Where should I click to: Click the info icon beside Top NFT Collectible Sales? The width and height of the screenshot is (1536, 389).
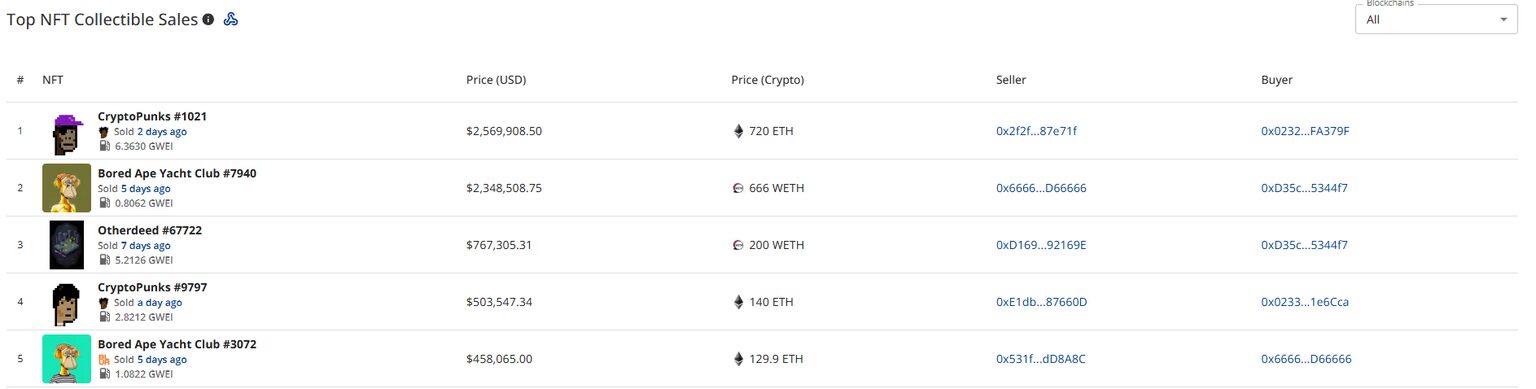point(208,19)
